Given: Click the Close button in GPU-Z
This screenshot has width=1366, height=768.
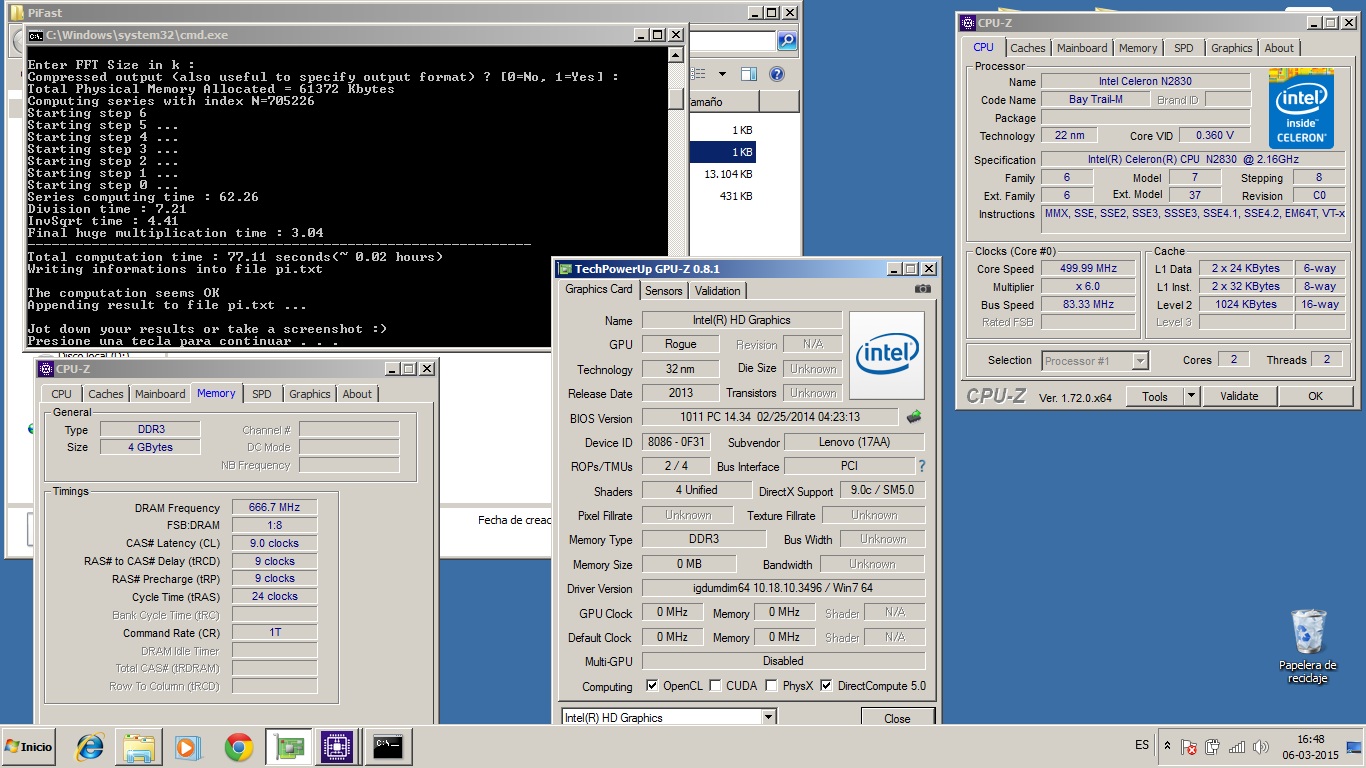Looking at the screenshot, I should (897, 718).
